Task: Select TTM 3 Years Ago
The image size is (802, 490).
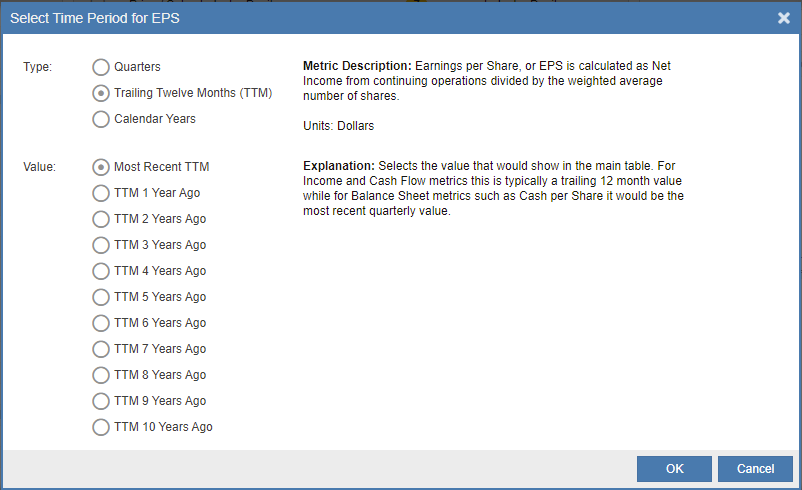Action: [101, 245]
